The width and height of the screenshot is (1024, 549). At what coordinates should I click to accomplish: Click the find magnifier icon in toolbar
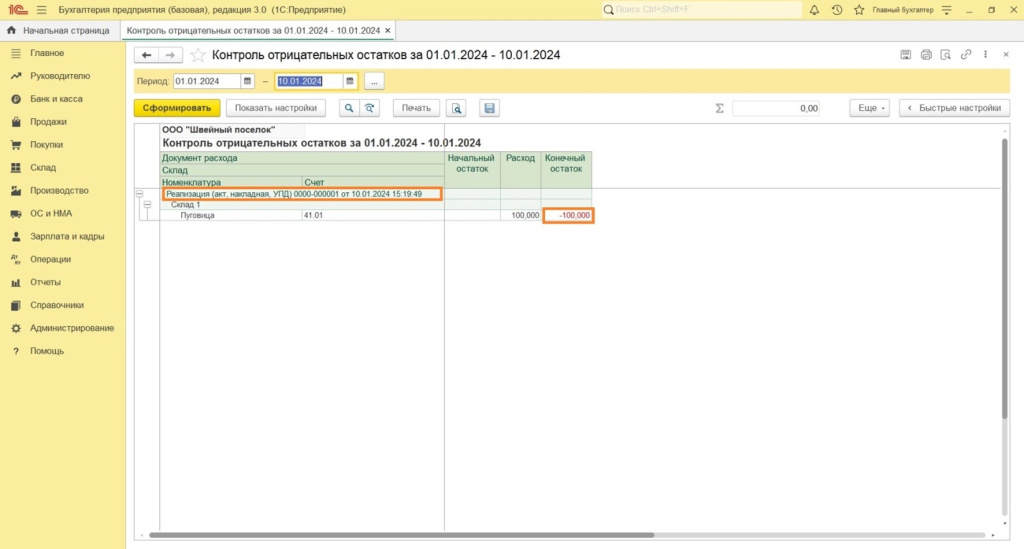pyautogui.click(x=349, y=108)
